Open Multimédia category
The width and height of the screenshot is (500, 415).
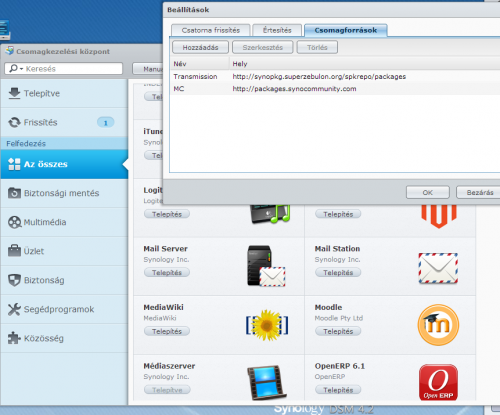click(x=64, y=222)
